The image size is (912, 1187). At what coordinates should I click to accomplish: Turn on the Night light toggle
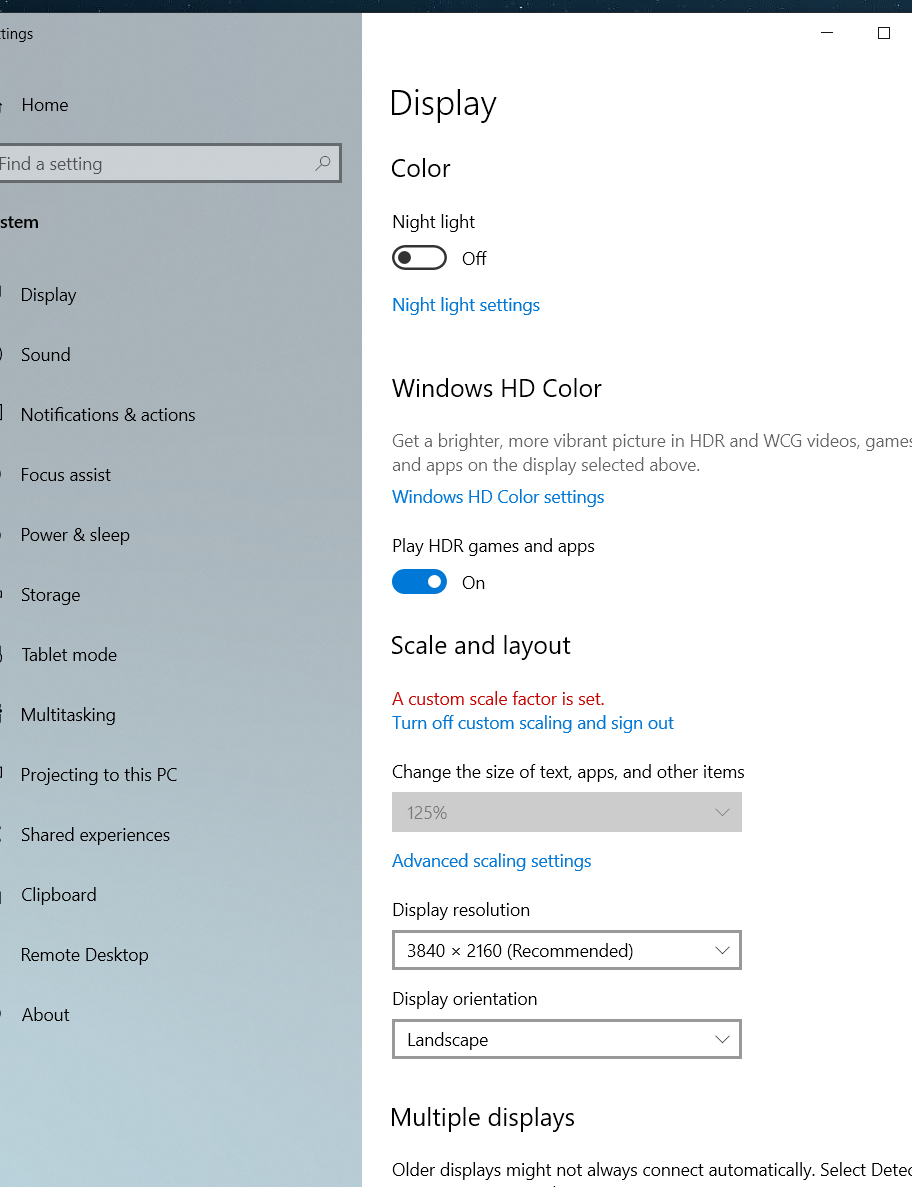pos(419,258)
